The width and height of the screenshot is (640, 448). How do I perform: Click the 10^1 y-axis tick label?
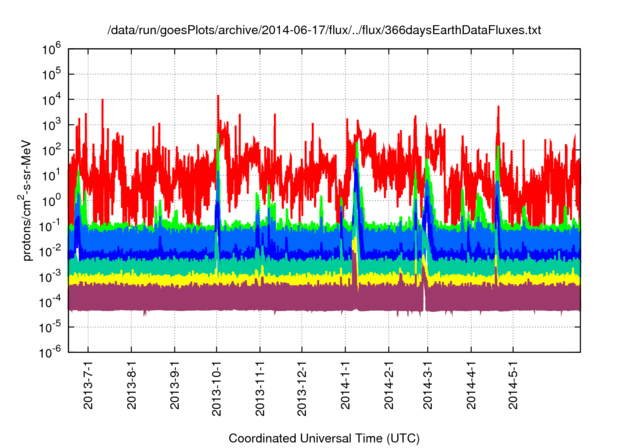point(51,175)
